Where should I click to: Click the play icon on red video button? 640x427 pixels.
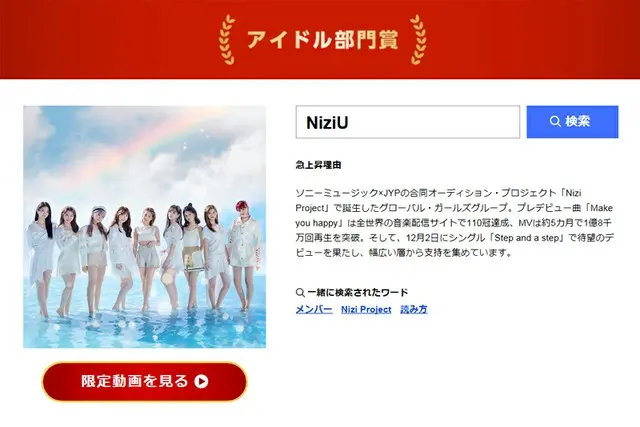[201, 381]
